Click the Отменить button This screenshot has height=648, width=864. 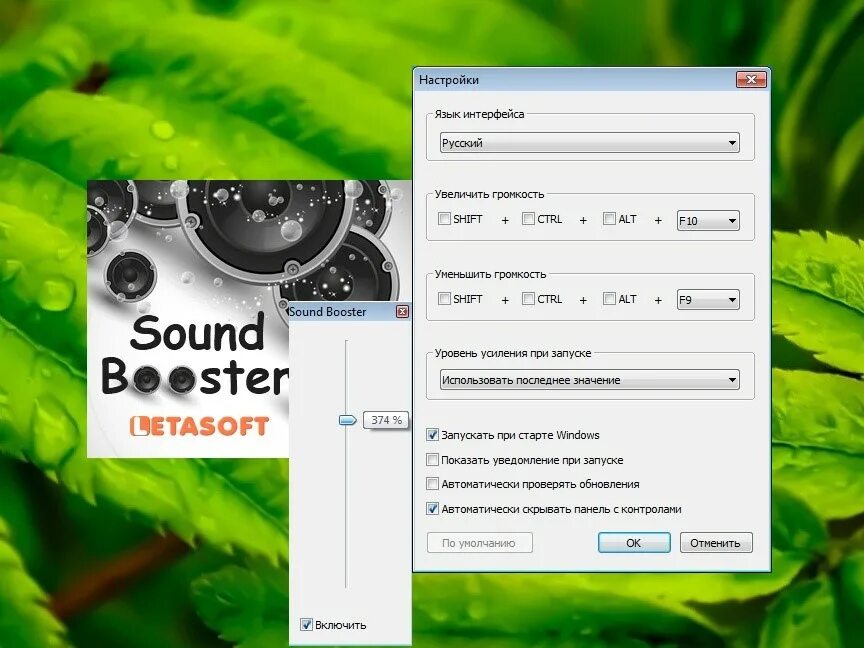[x=715, y=543]
